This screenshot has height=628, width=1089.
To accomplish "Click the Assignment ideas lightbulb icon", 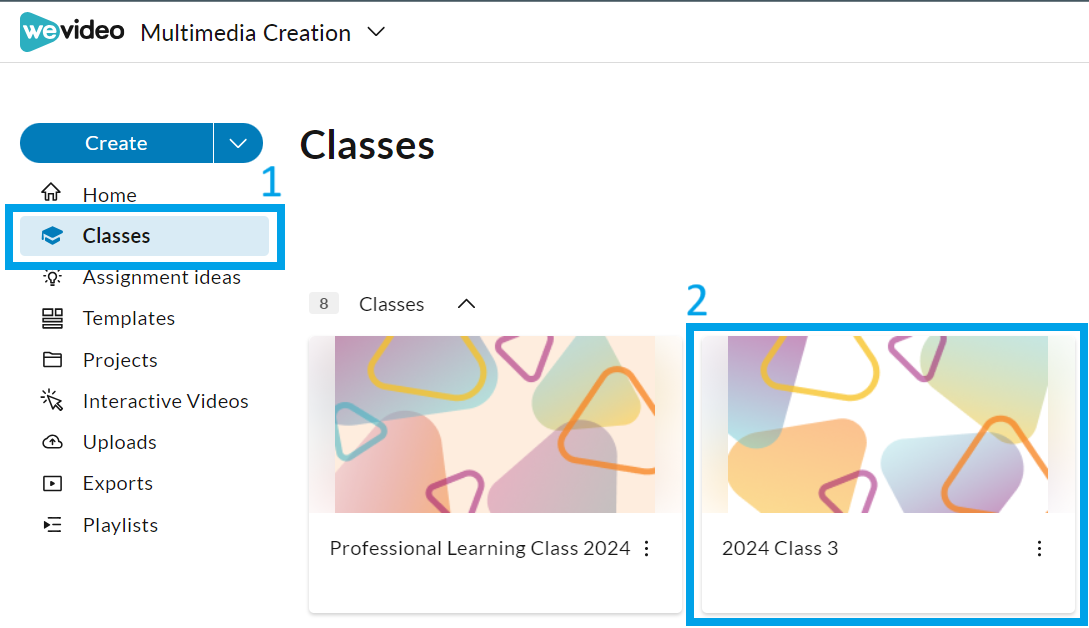I will click(x=51, y=277).
